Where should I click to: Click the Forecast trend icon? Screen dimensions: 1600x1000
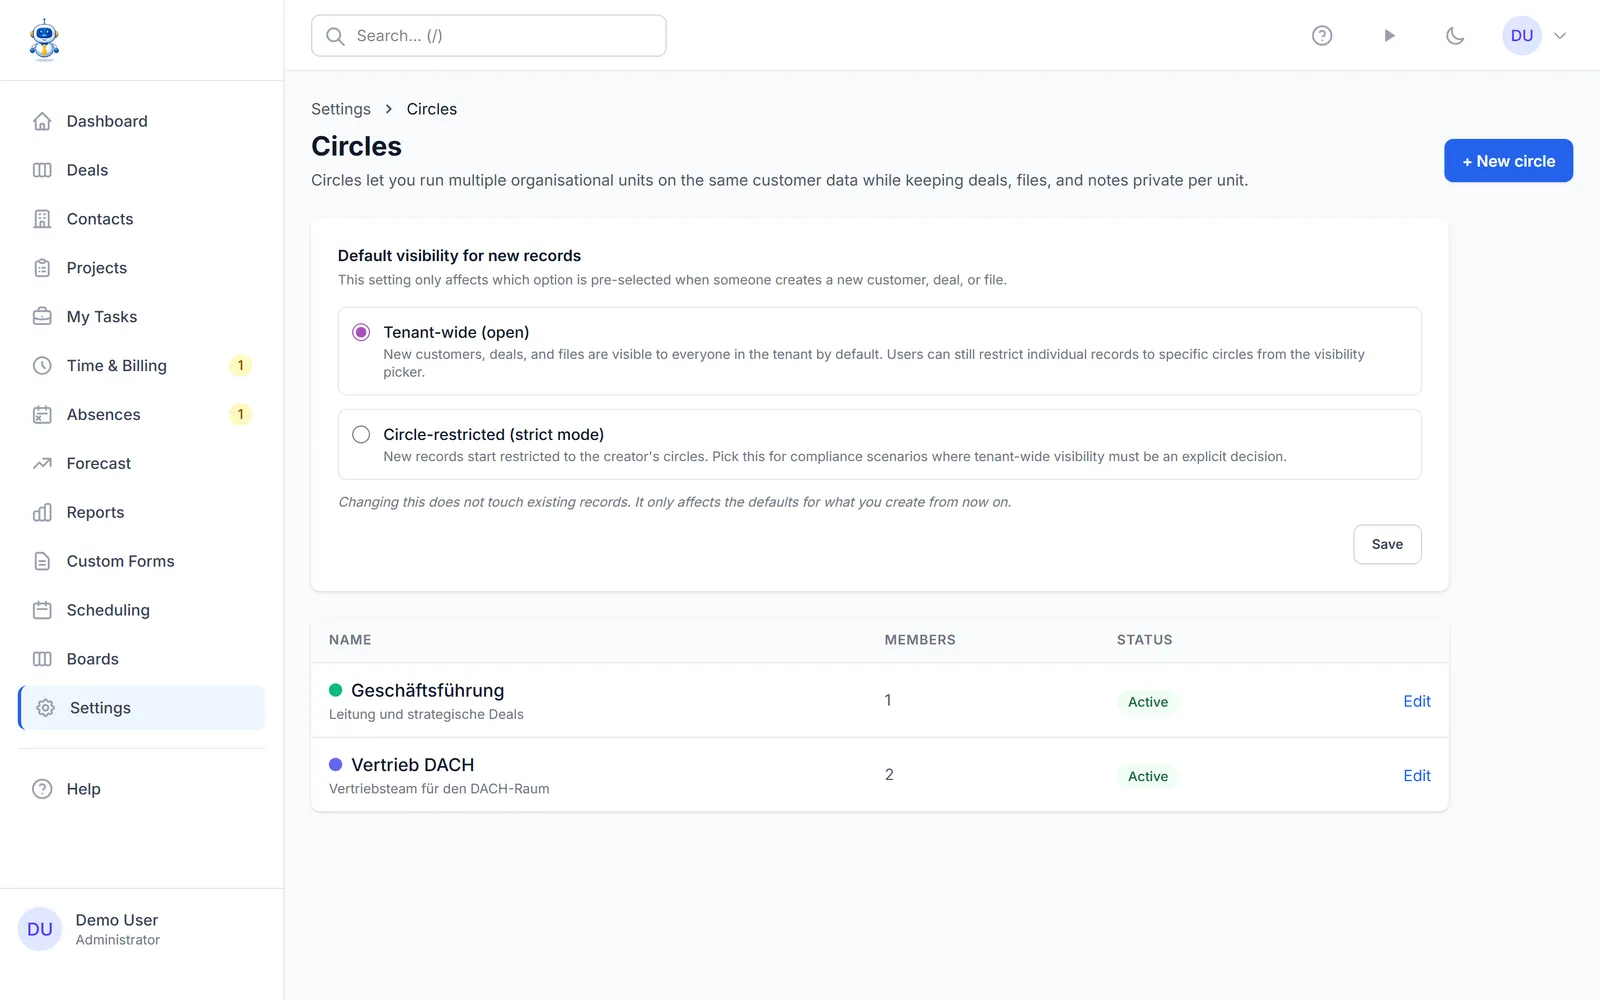click(42, 464)
